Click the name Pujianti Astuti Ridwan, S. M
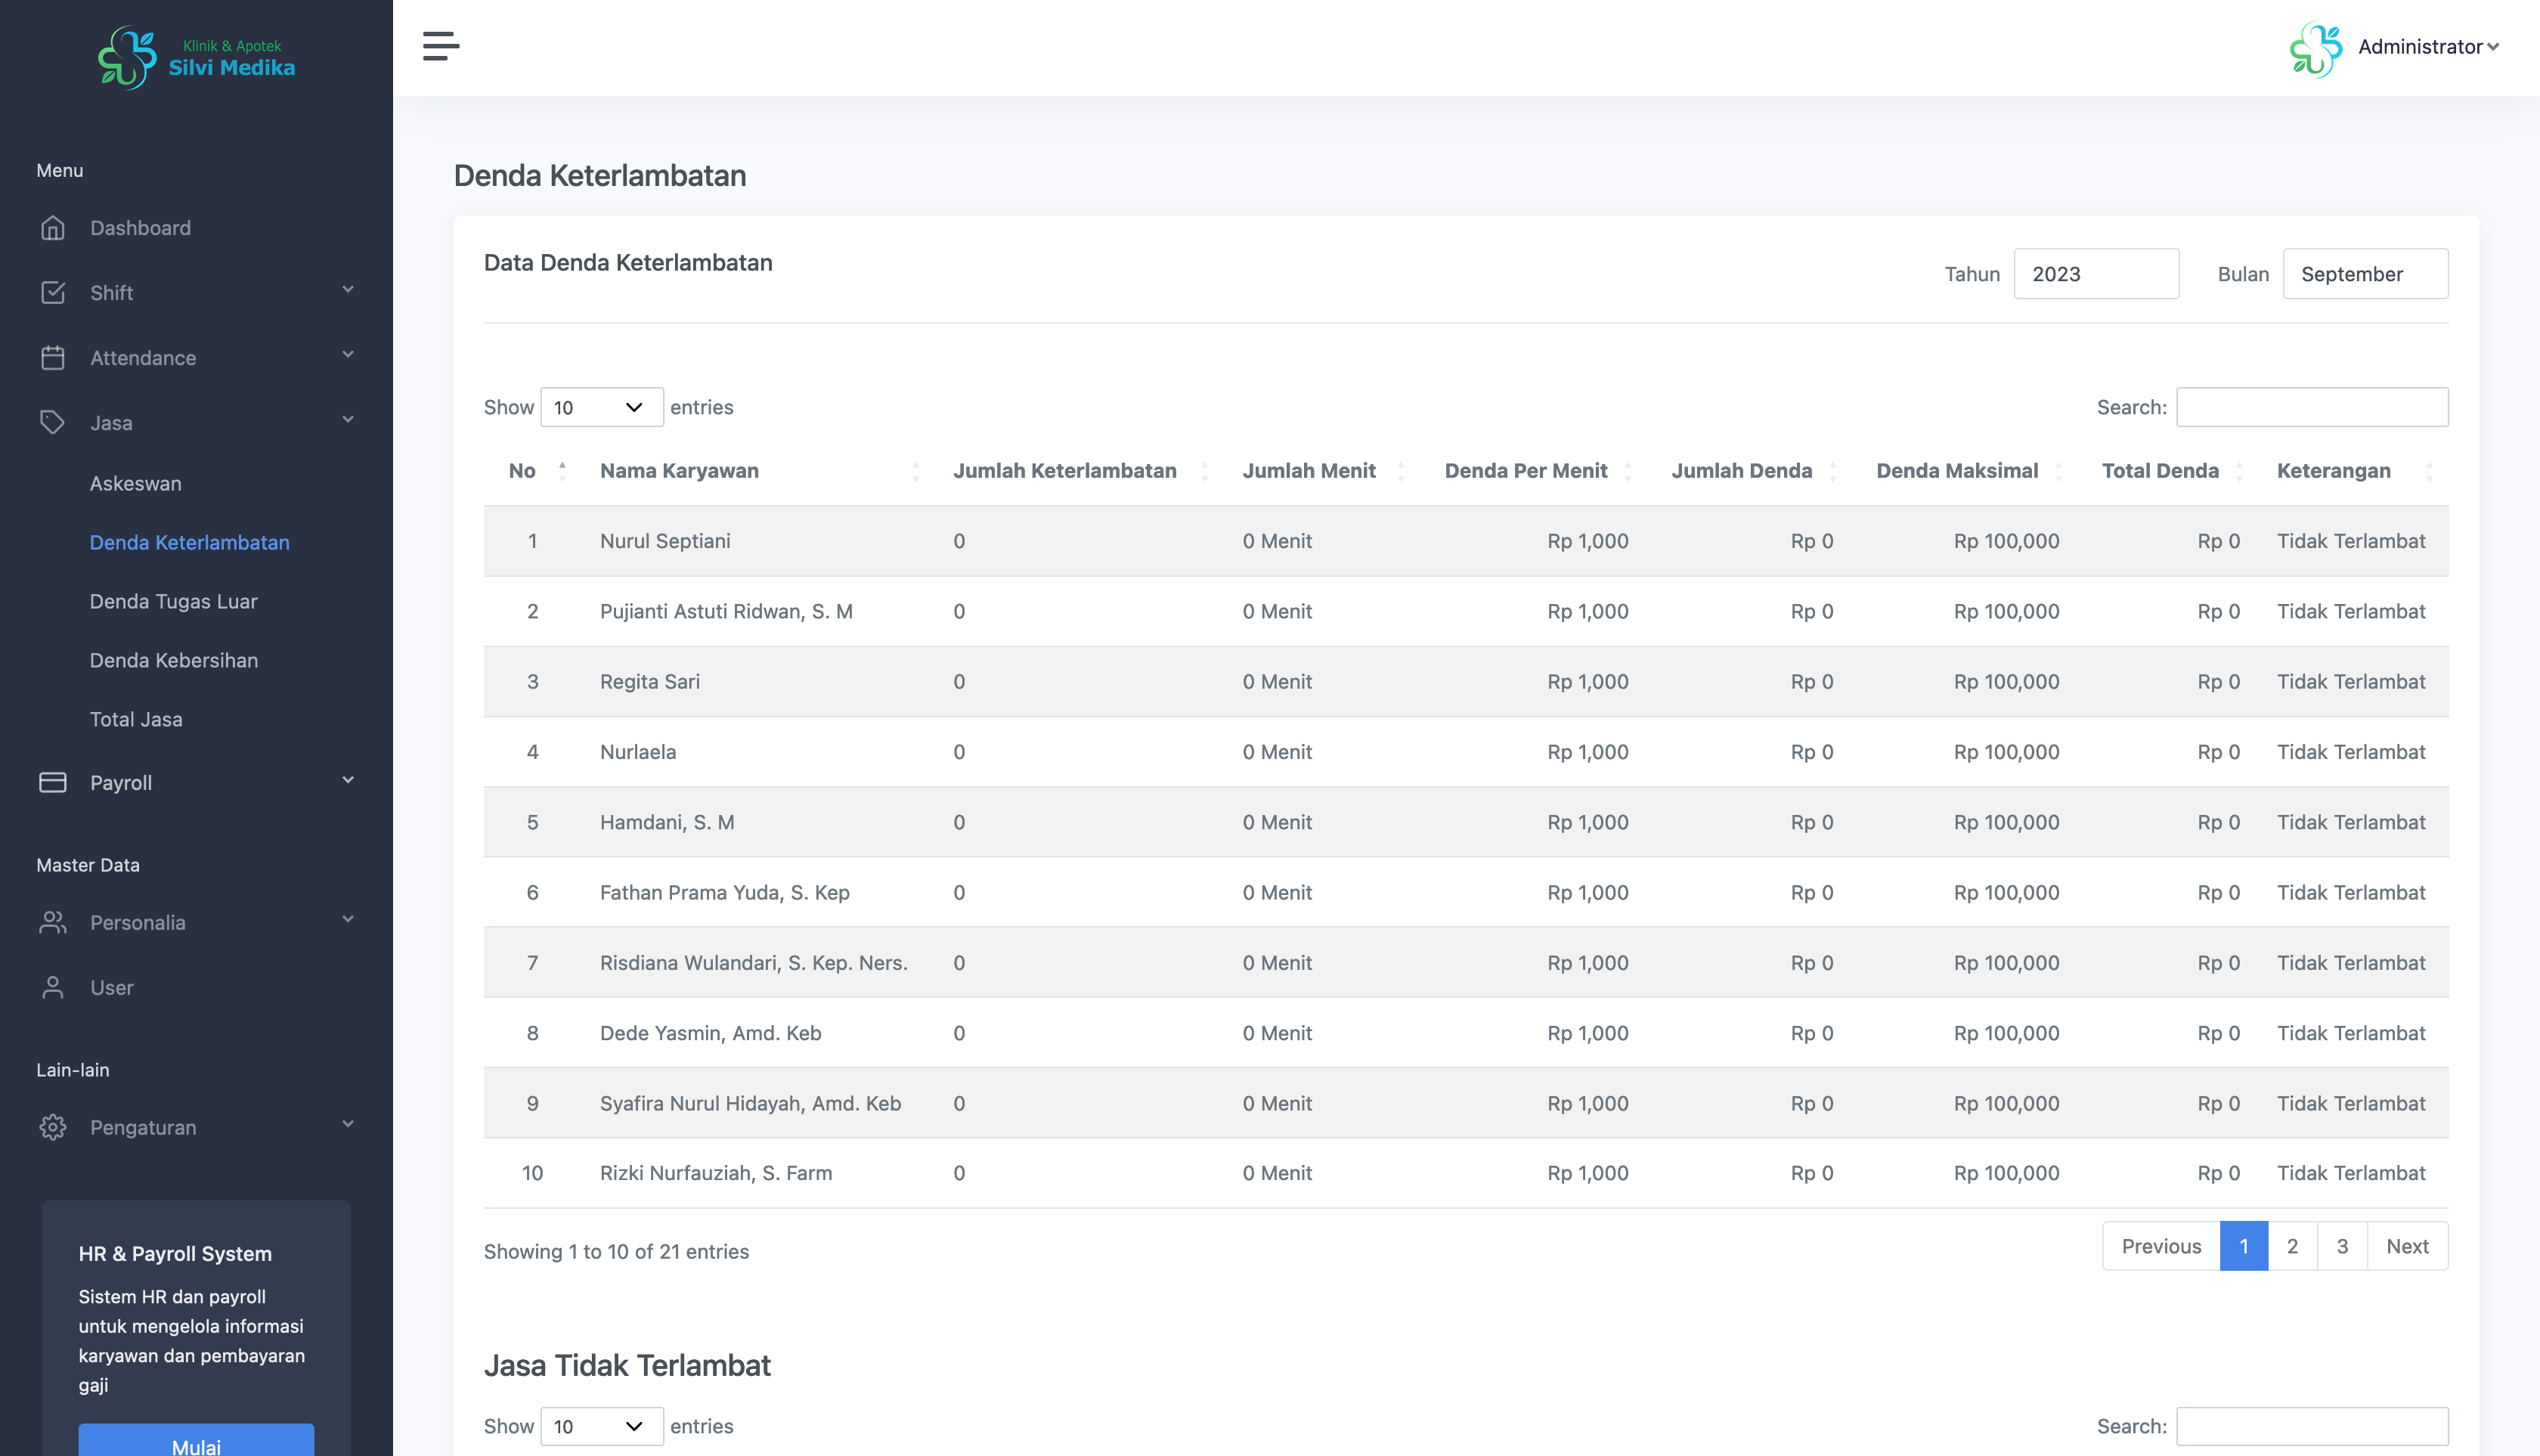Image resolution: width=2540 pixels, height=1456 pixels. pyautogui.click(x=726, y=611)
